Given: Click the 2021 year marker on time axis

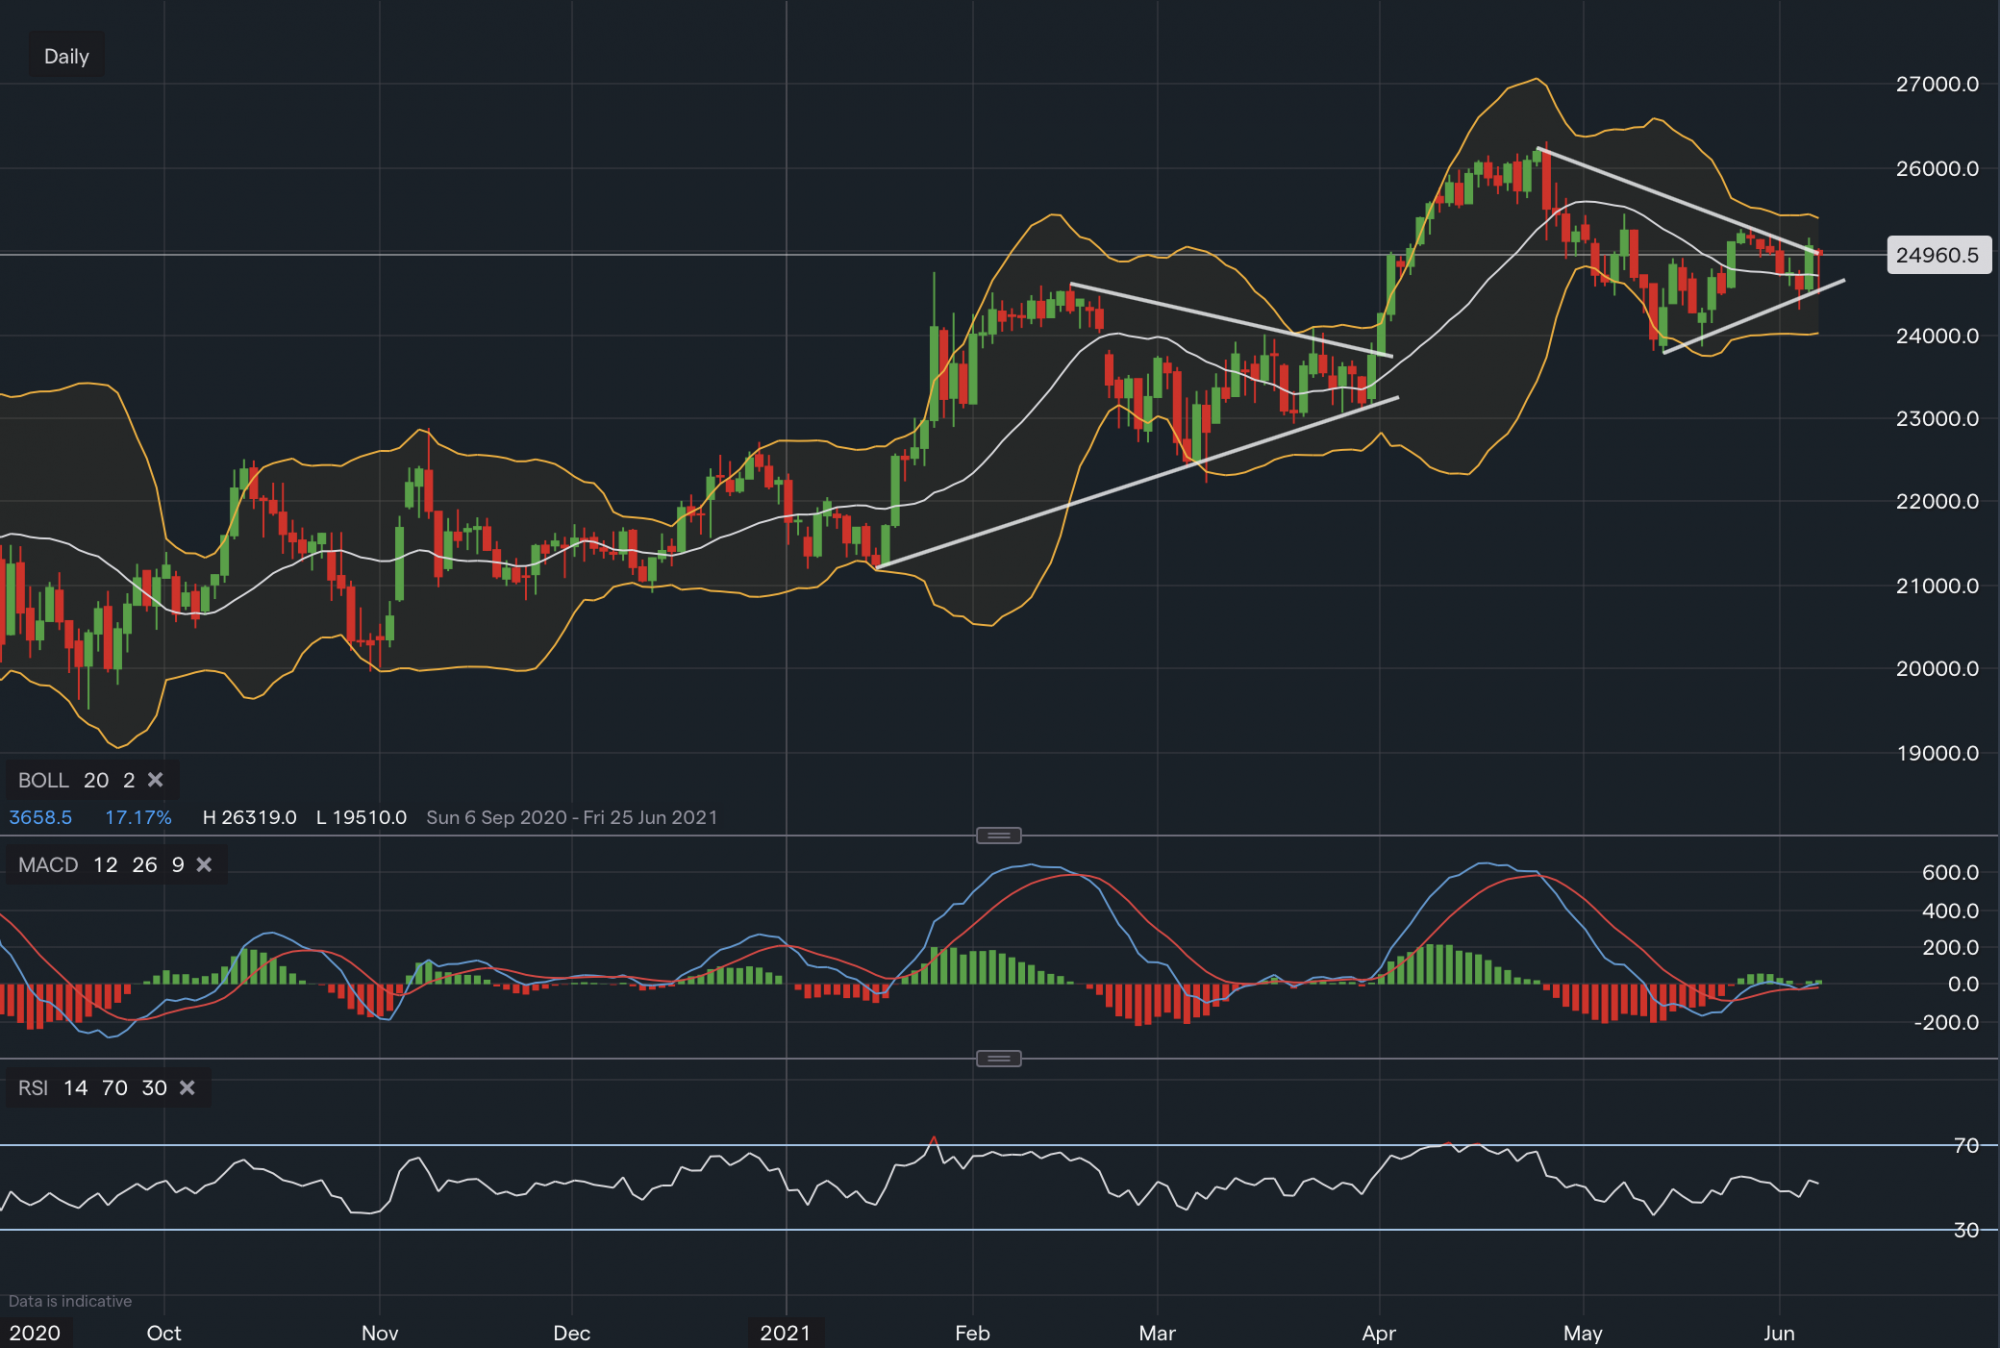Looking at the screenshot, I should [x=785, y=1333].
